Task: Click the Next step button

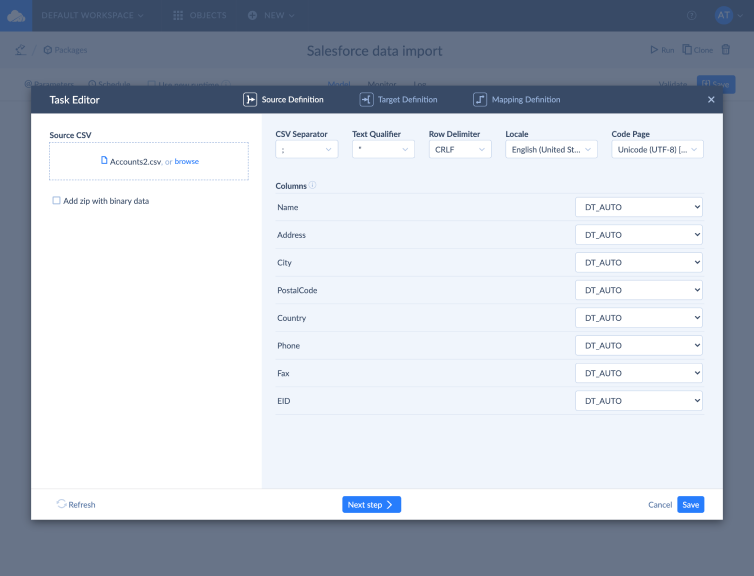Action: pos(371,504)
